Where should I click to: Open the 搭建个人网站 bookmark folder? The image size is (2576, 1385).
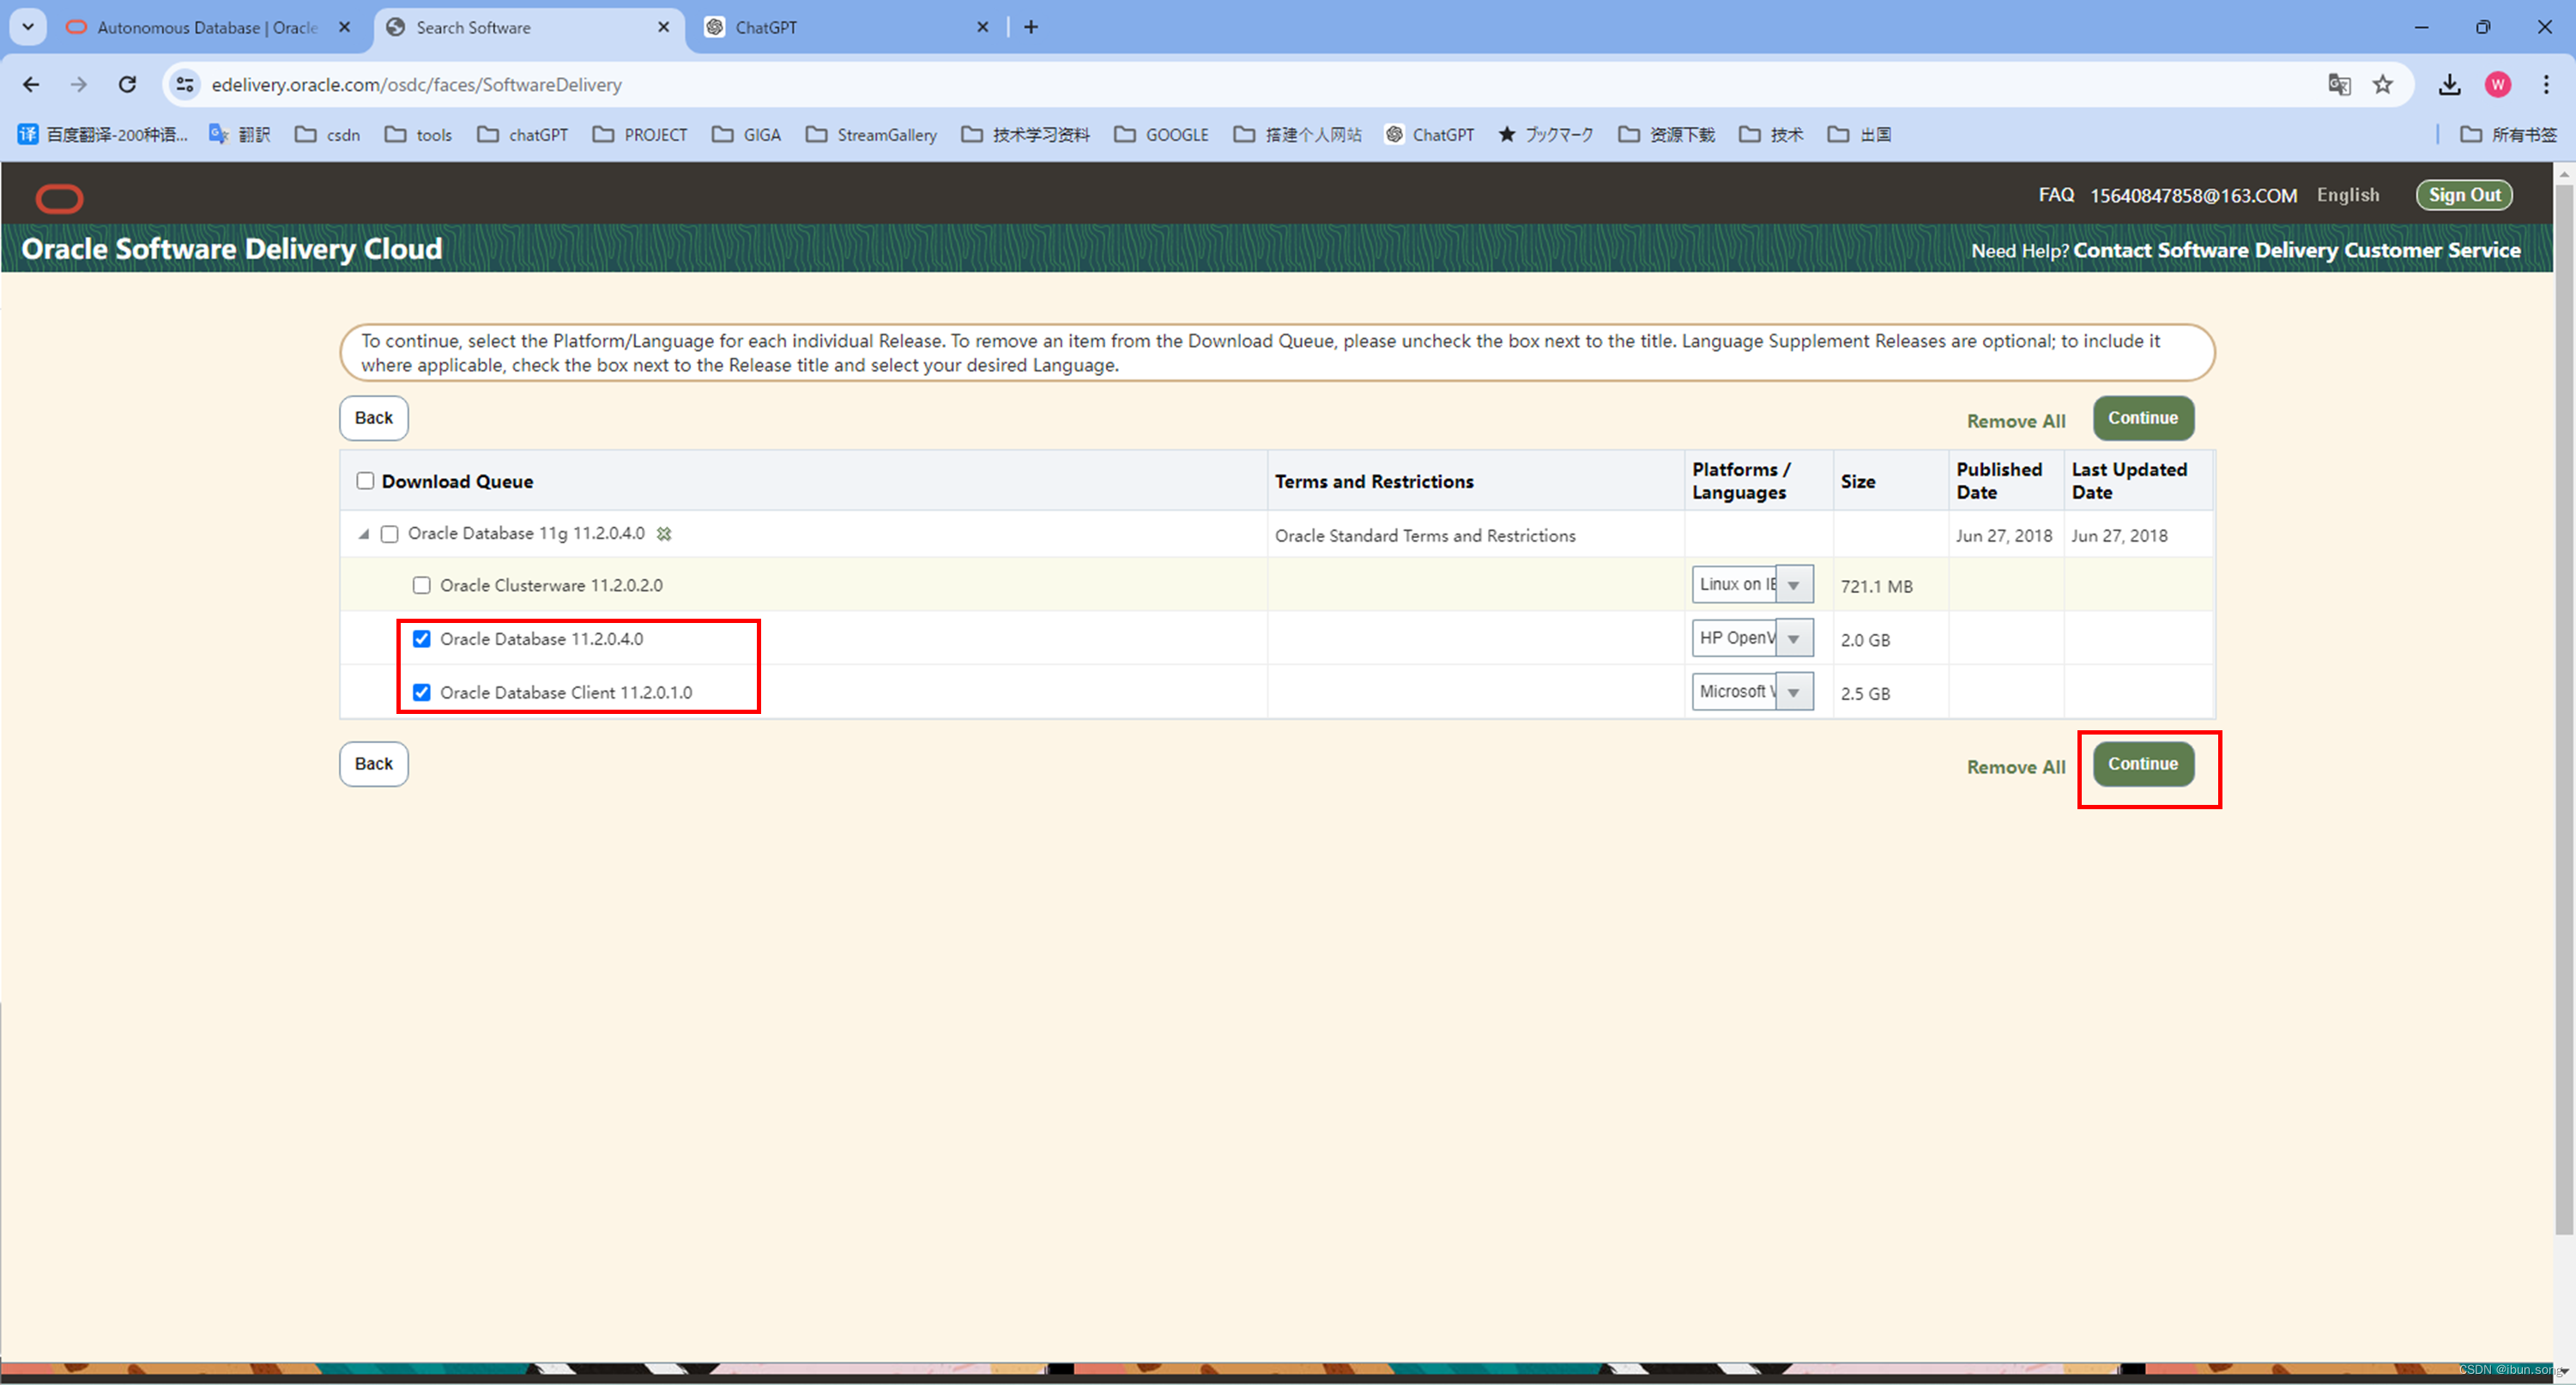coord(1298,134)
